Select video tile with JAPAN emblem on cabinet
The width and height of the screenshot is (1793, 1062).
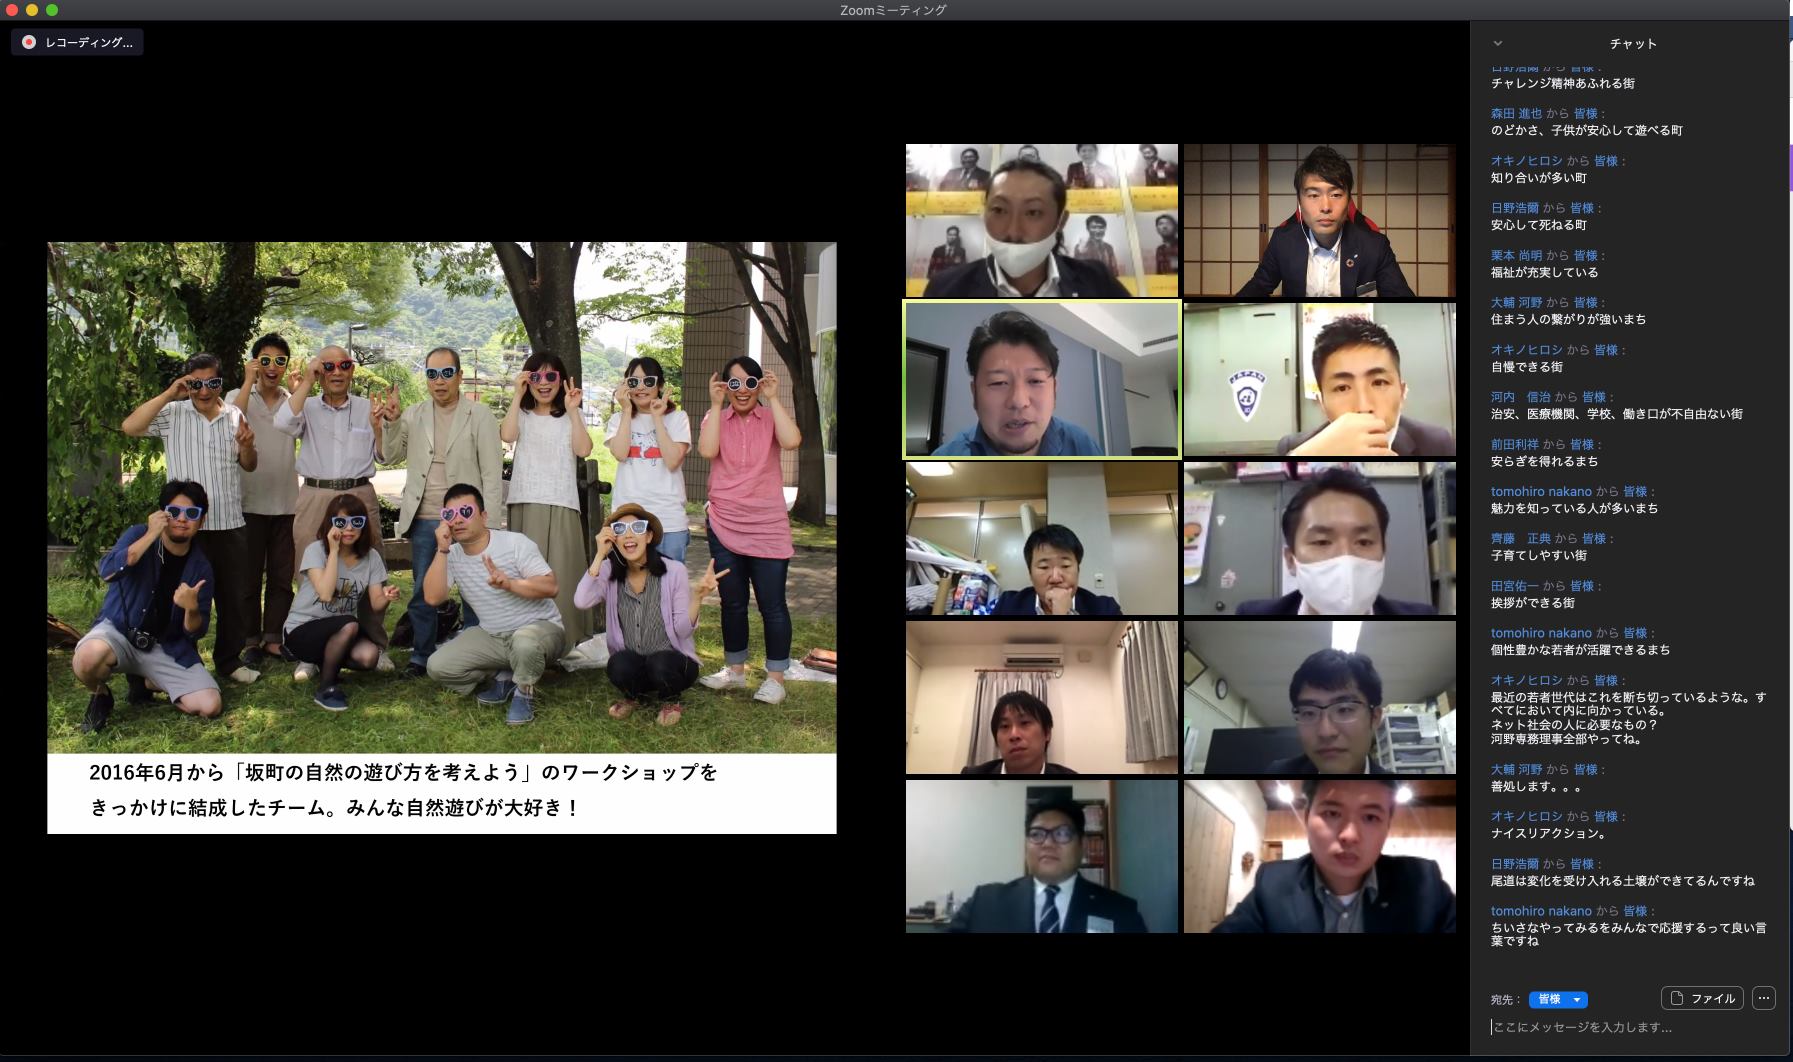pos(1320,380)
